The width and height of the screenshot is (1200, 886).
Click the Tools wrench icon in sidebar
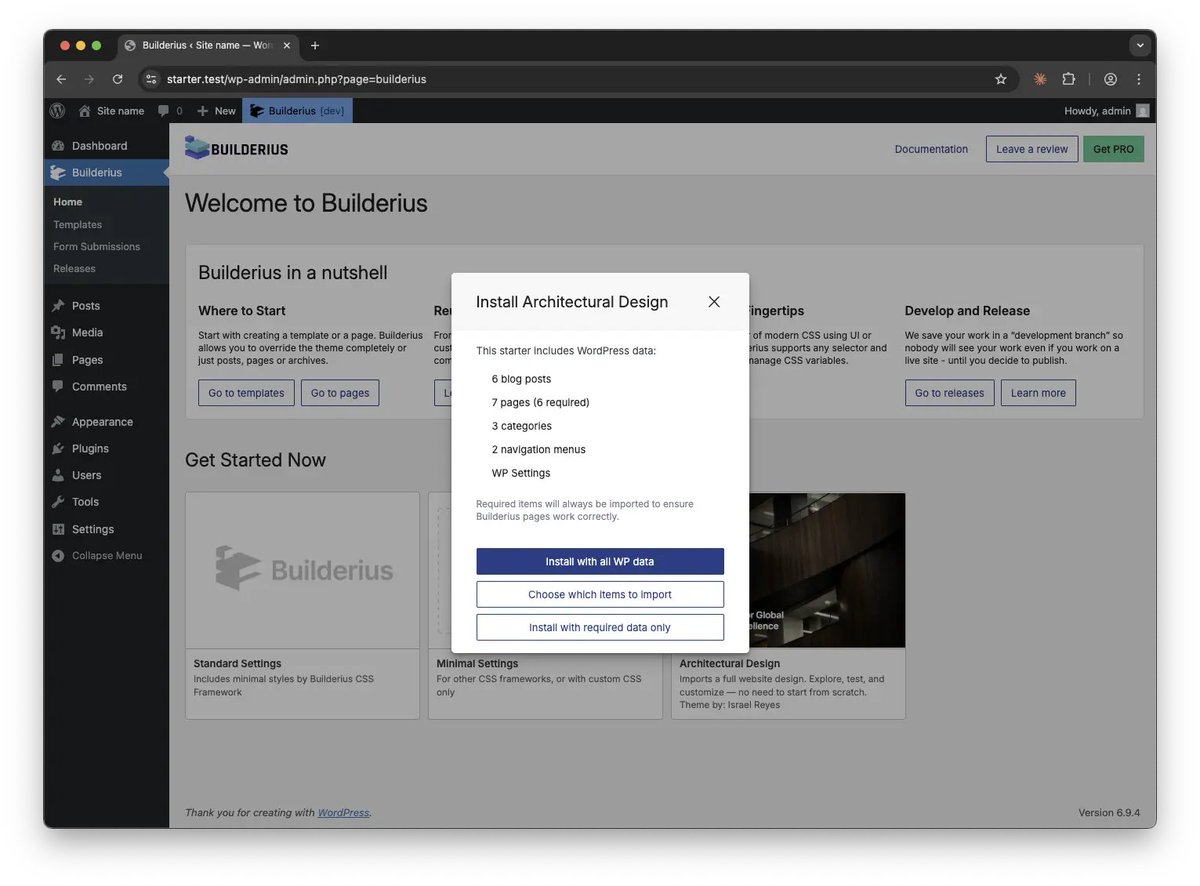(x=60, y=501)
